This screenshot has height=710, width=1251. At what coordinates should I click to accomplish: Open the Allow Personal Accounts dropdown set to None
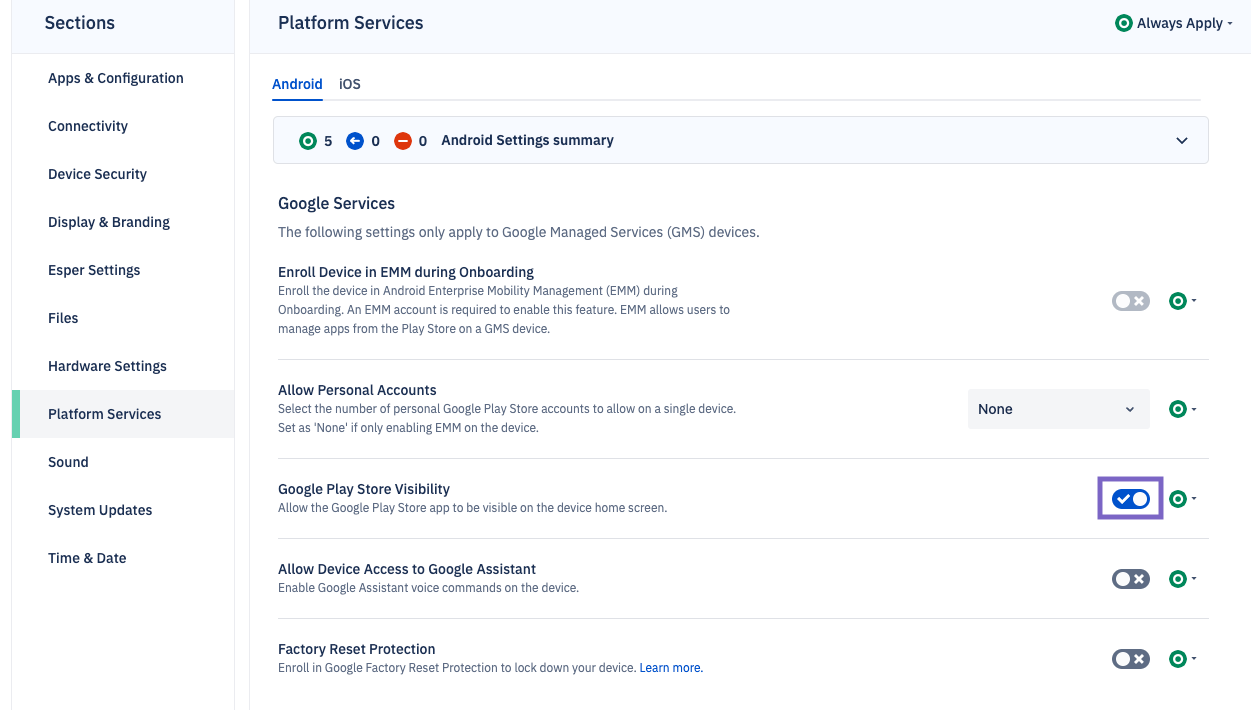(x=1058, y=408)
